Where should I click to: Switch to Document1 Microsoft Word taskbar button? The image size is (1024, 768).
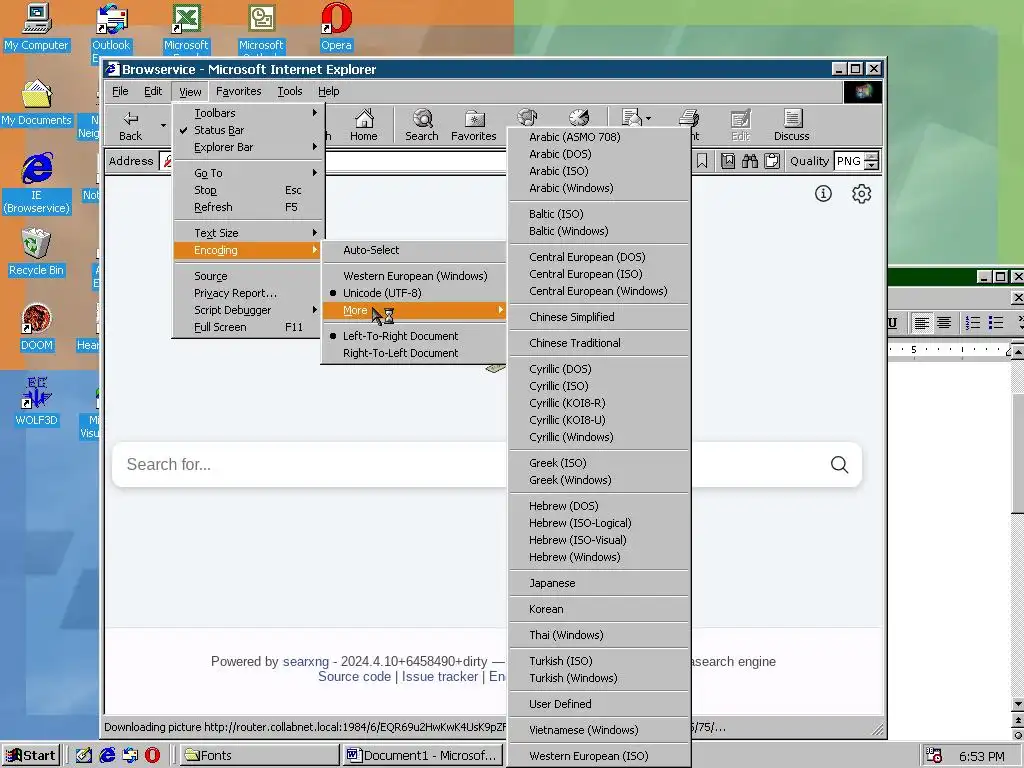coord(423,756)
